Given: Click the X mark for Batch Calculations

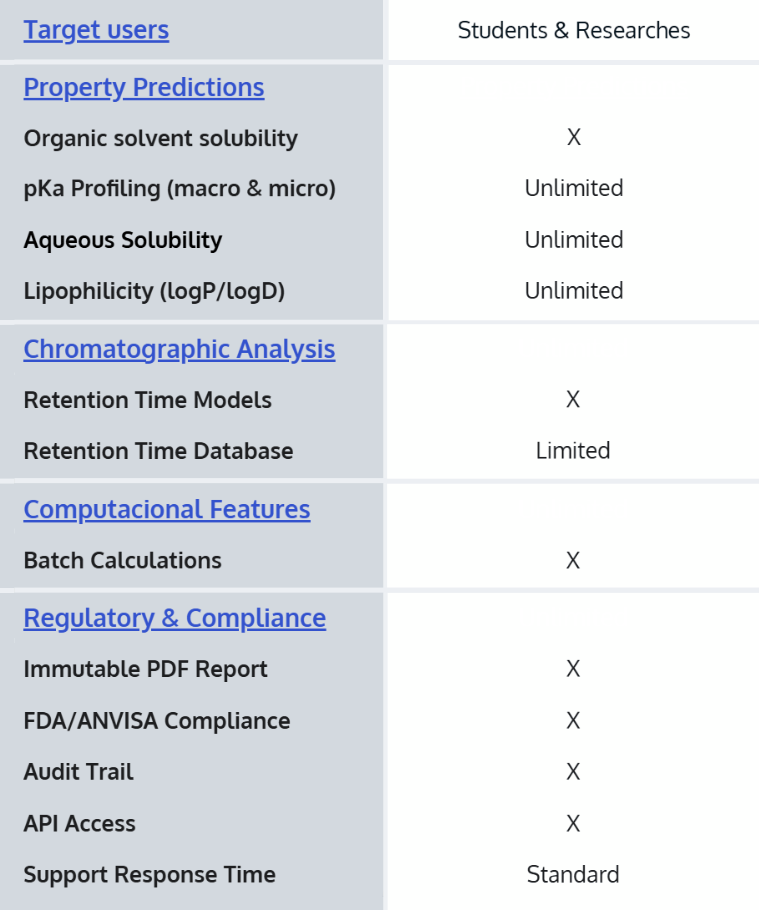Looking at the screenshot, I should (x=573, y=560).
